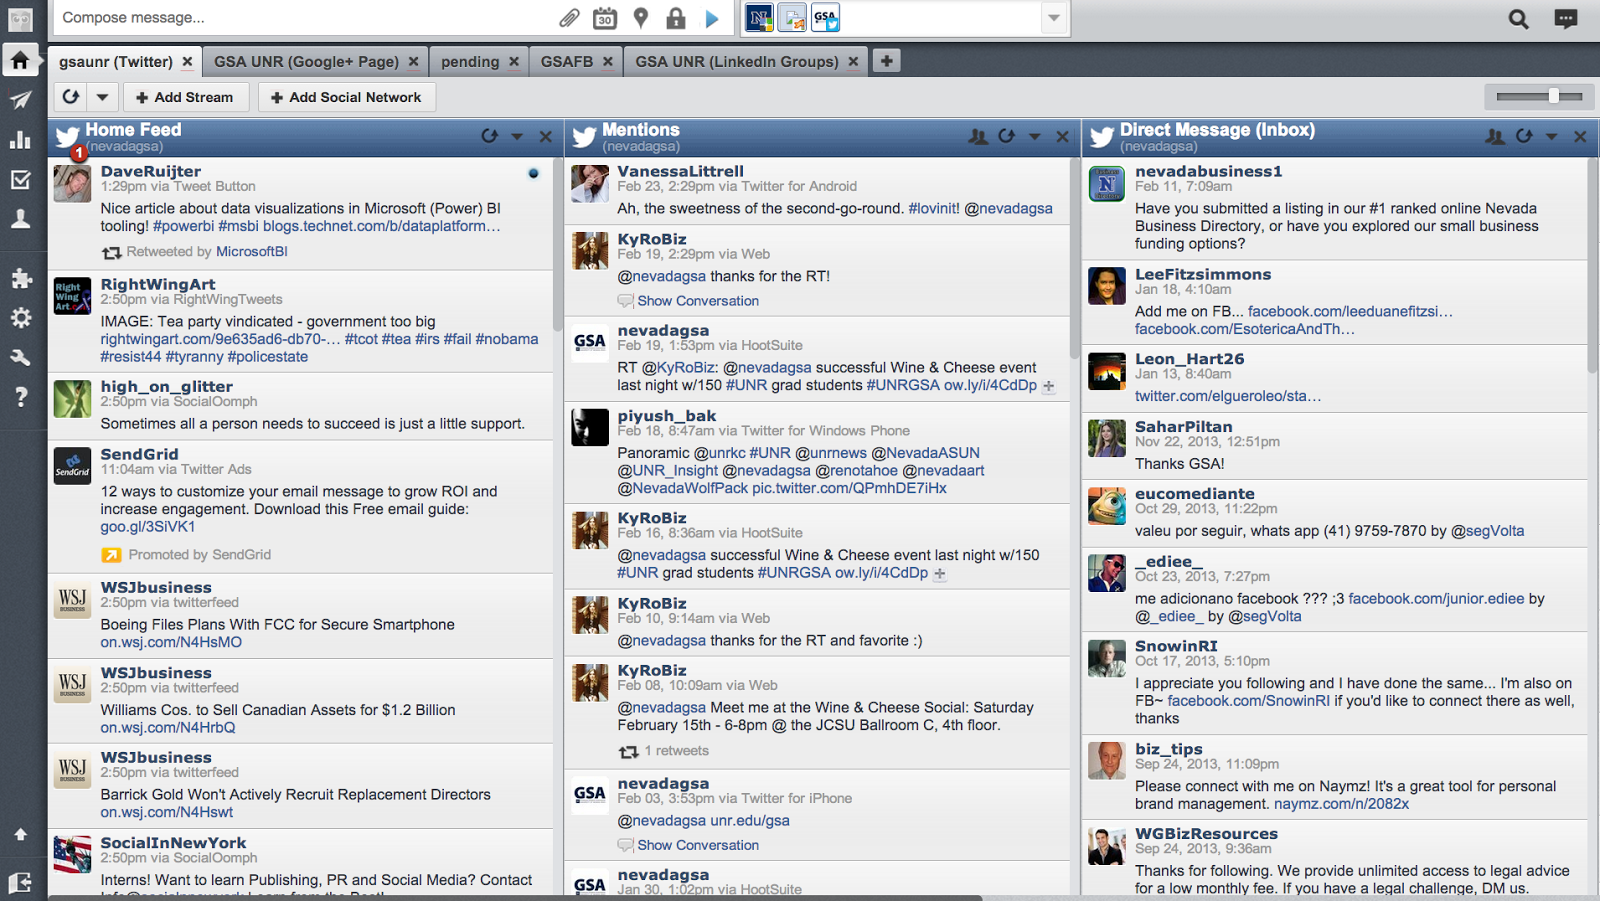
Task: Click RightWingArt profile picture
Action: [72, 297]
